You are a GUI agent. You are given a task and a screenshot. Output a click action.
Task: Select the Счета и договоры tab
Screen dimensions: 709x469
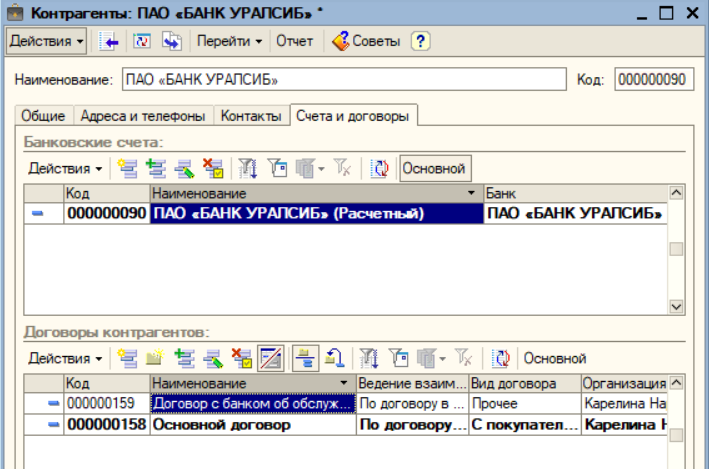(353, 116)
